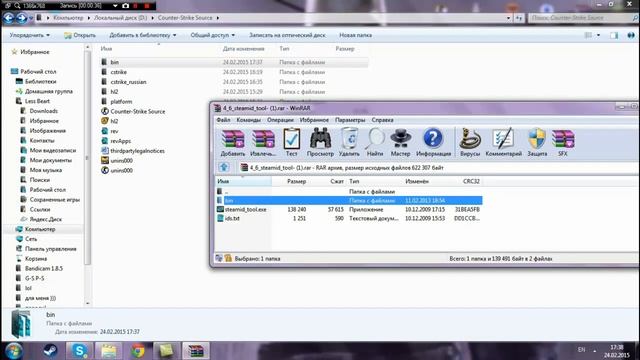640x360 pixels.
Task: Go up one level in WinRAR
Action: click(x=224, y=167)
